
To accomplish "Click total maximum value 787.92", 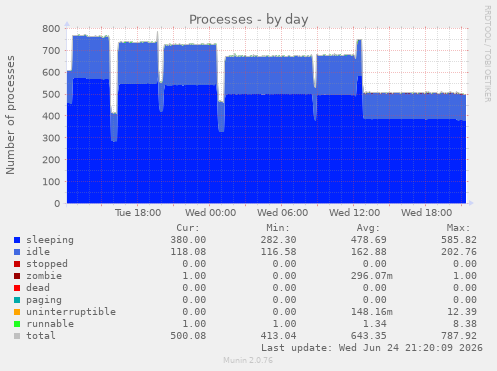I will click(459, 336).
